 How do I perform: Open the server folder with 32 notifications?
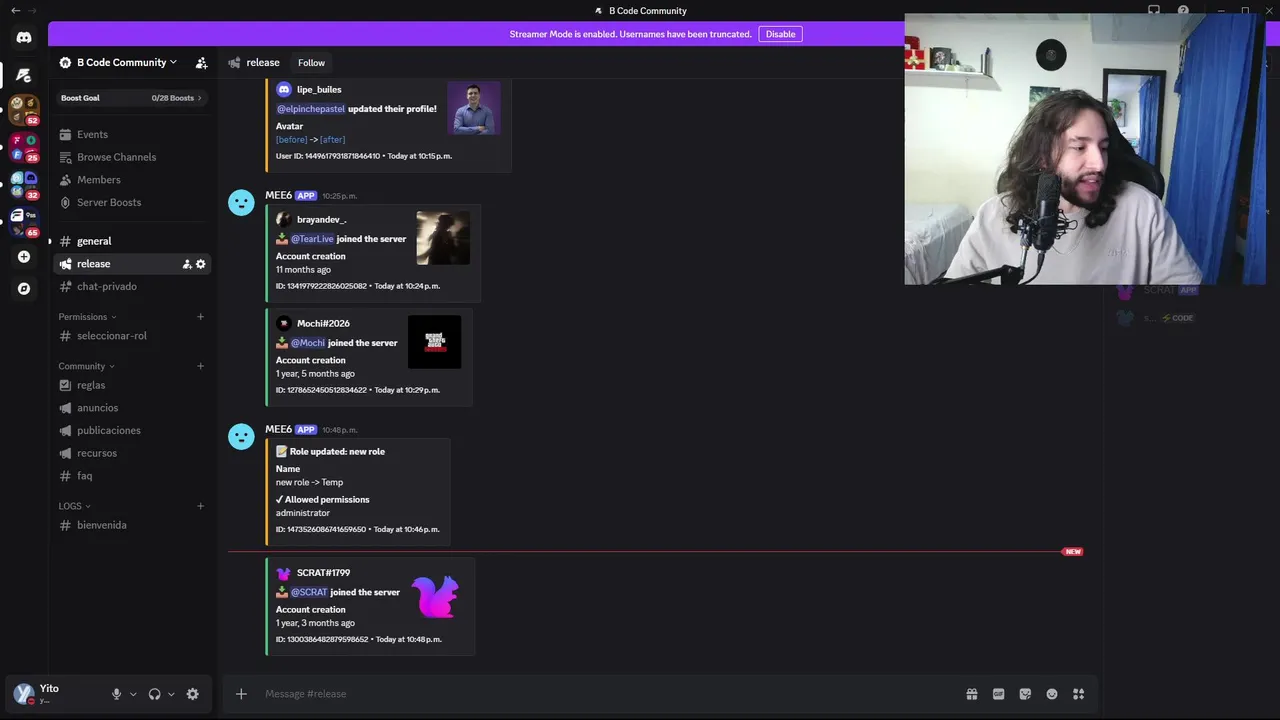[x=24, y=185]
